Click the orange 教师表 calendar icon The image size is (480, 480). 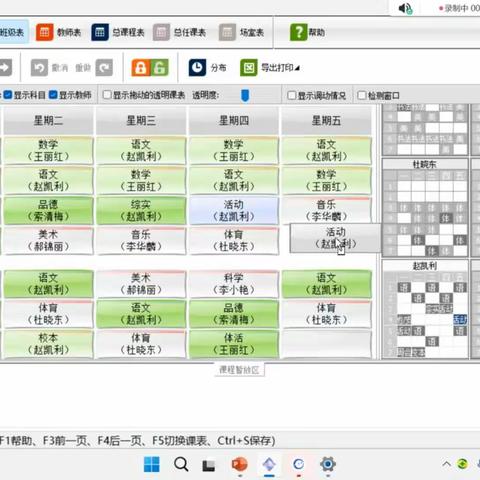(44, 32)
